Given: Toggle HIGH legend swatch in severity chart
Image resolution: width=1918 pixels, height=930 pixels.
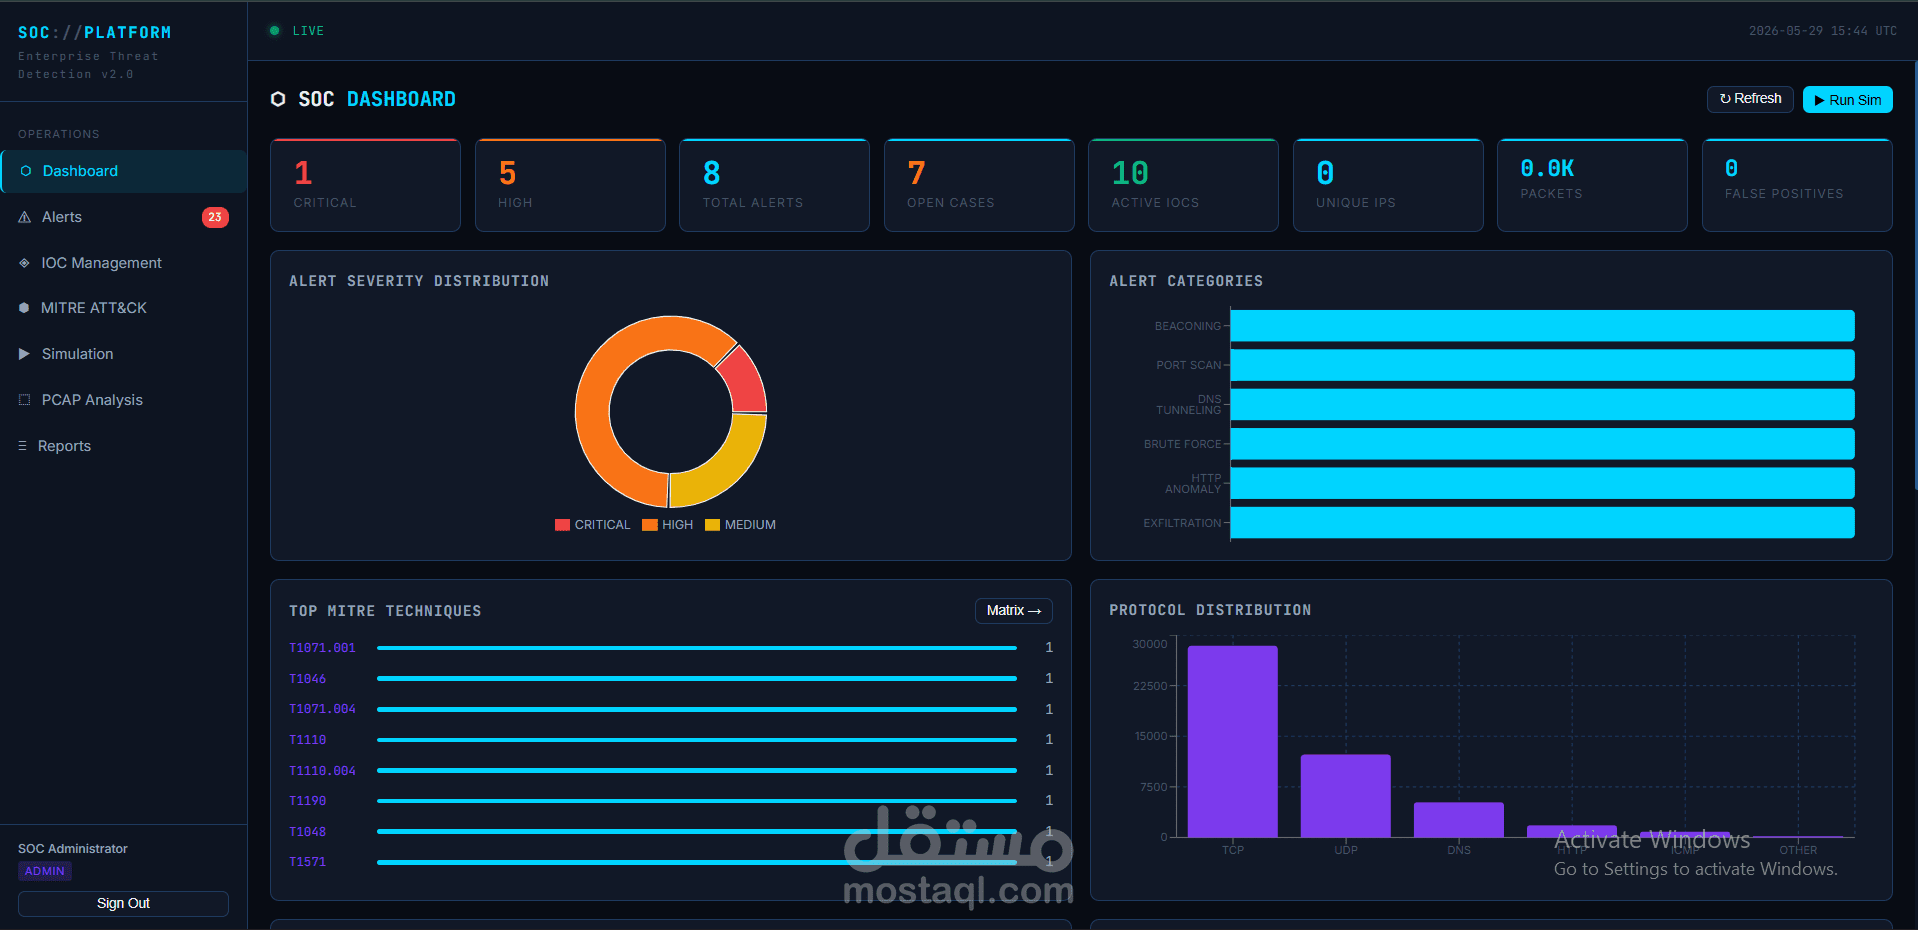Looking at the screenshot, I should pyautogui.click(x=649, y=525).
